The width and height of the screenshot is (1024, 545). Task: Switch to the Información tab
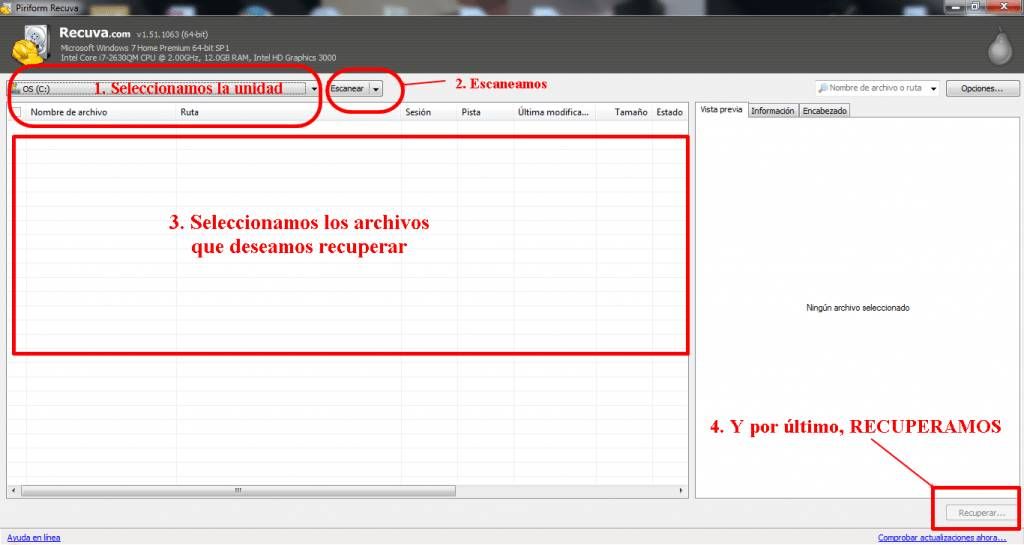pos(773,111)
